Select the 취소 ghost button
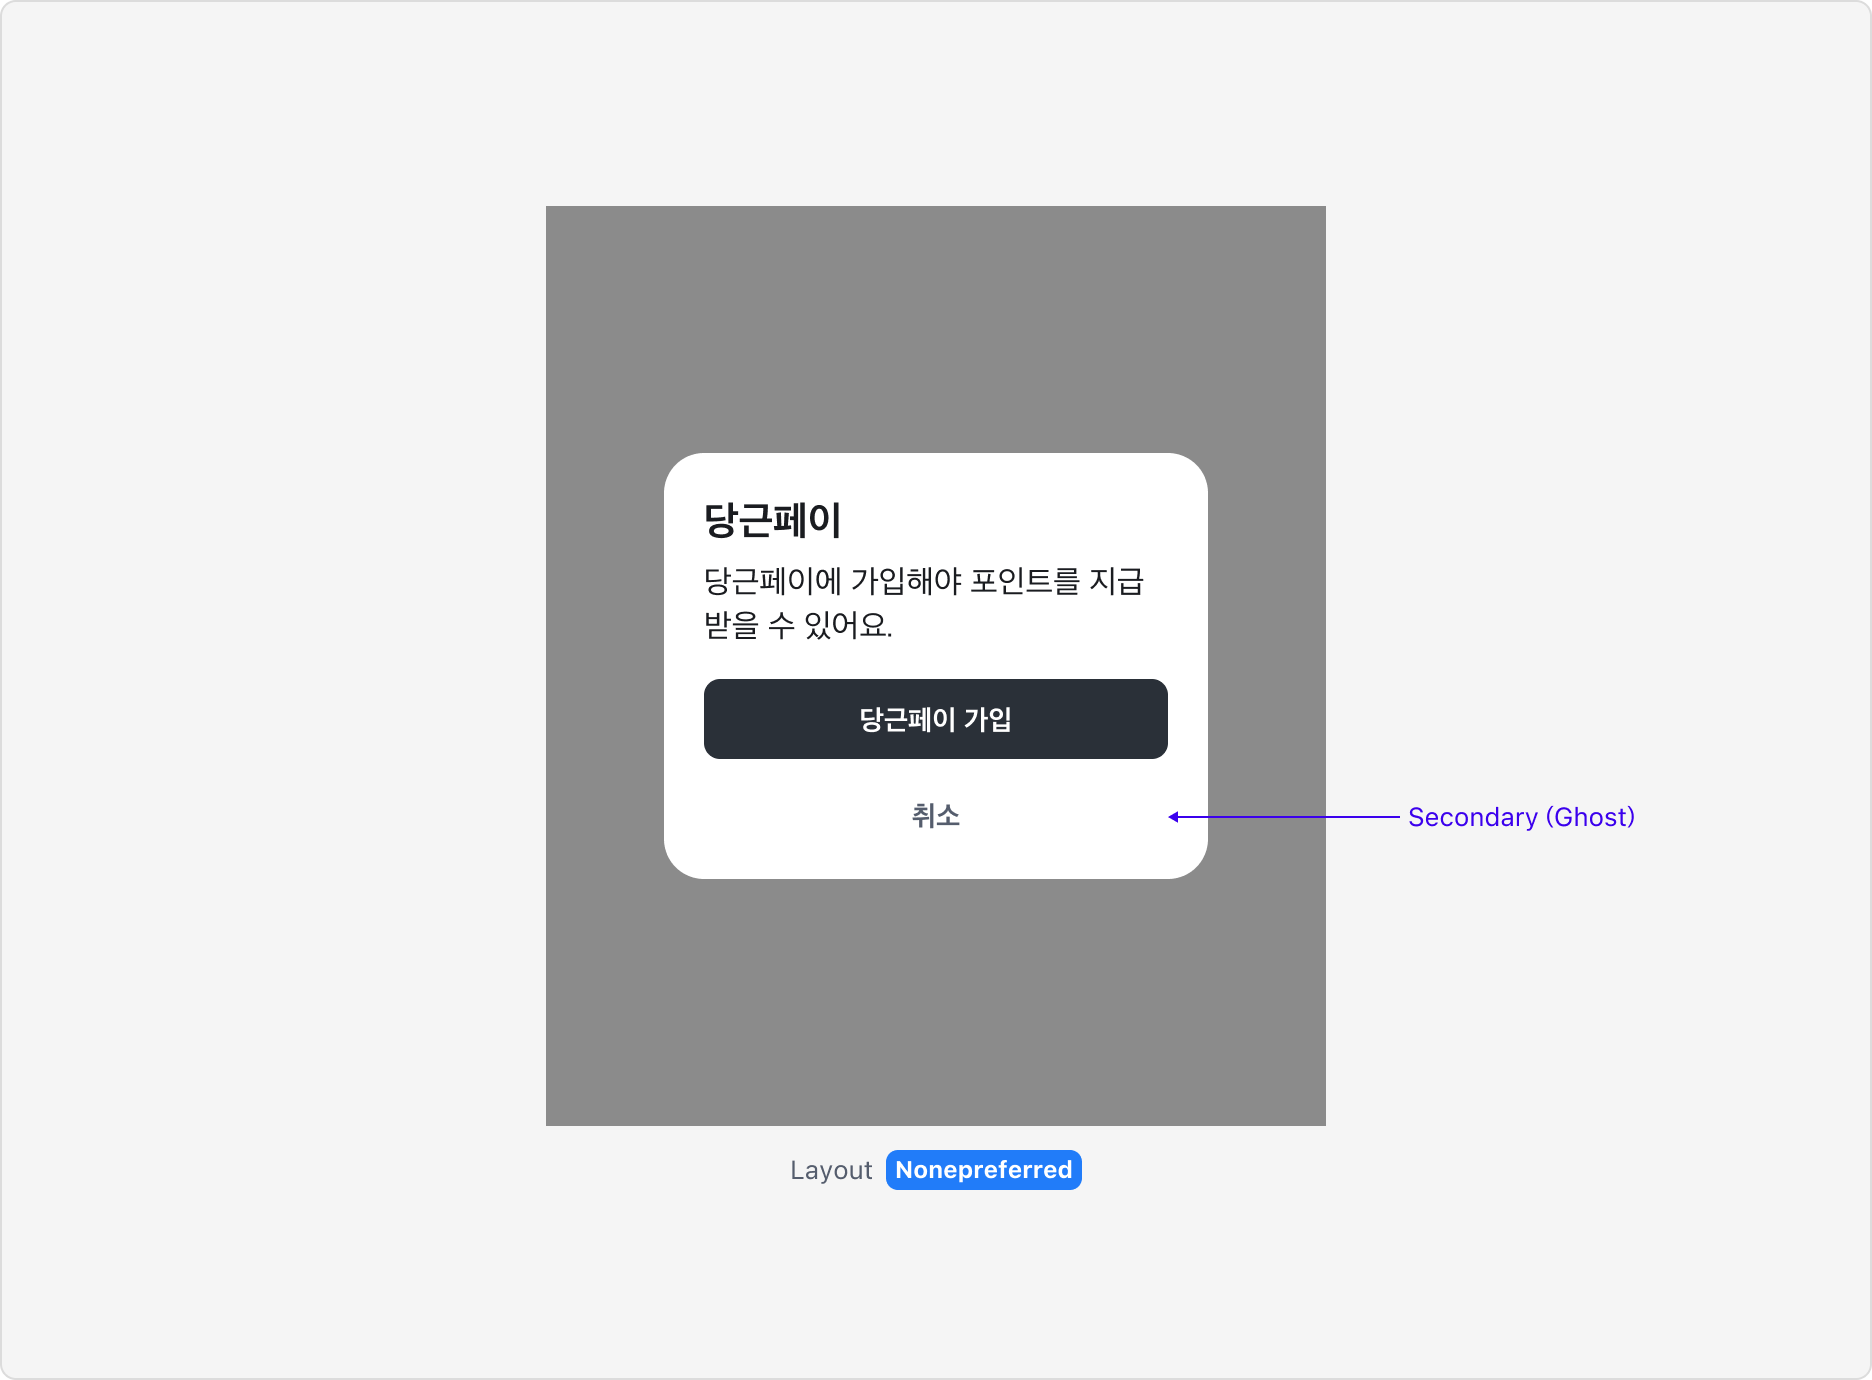This screenshot has height=1380, width=1872. pyautogui.click(x=935, y=816)
